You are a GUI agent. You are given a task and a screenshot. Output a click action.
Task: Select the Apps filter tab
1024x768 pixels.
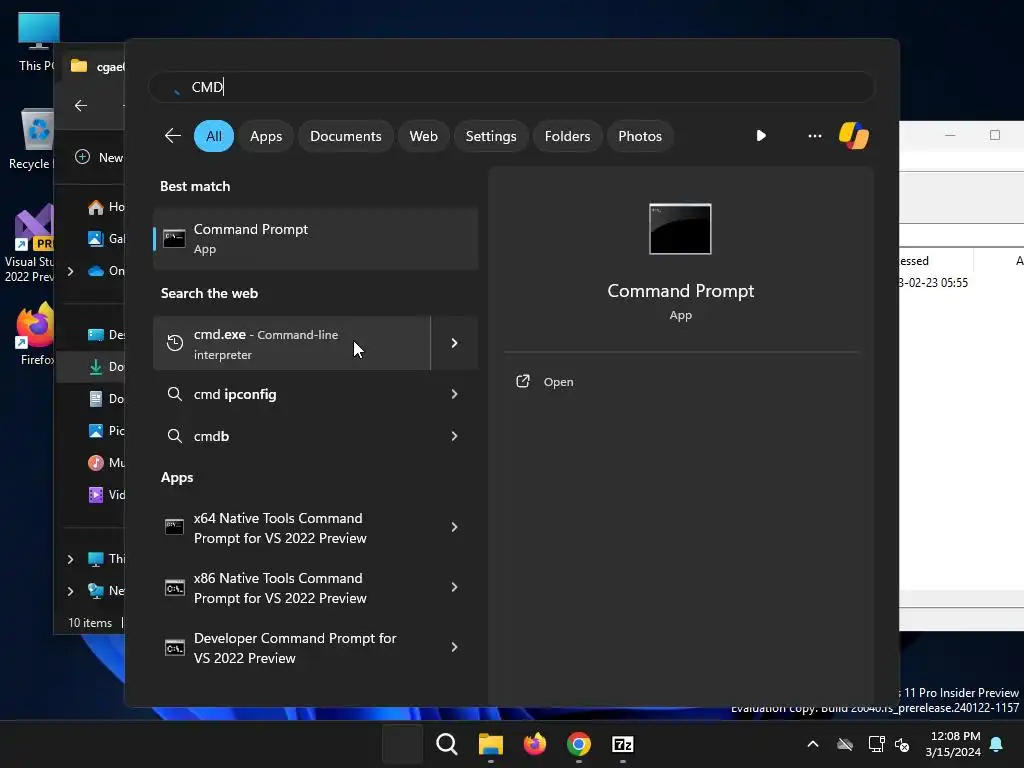[266, 136]
